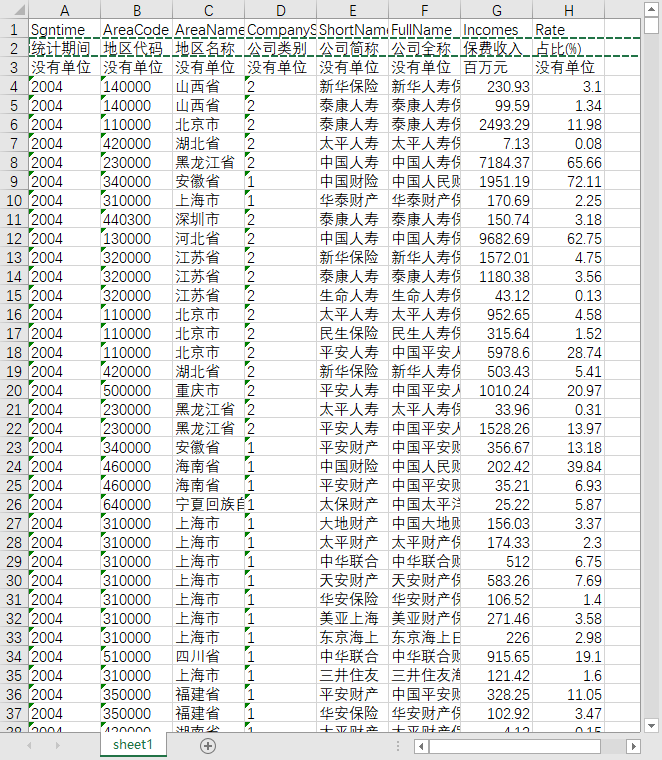Viewport: 662px width, 760px height.
Task: Click sheet tab bar resize handle dots
Action: click(398, 746)
